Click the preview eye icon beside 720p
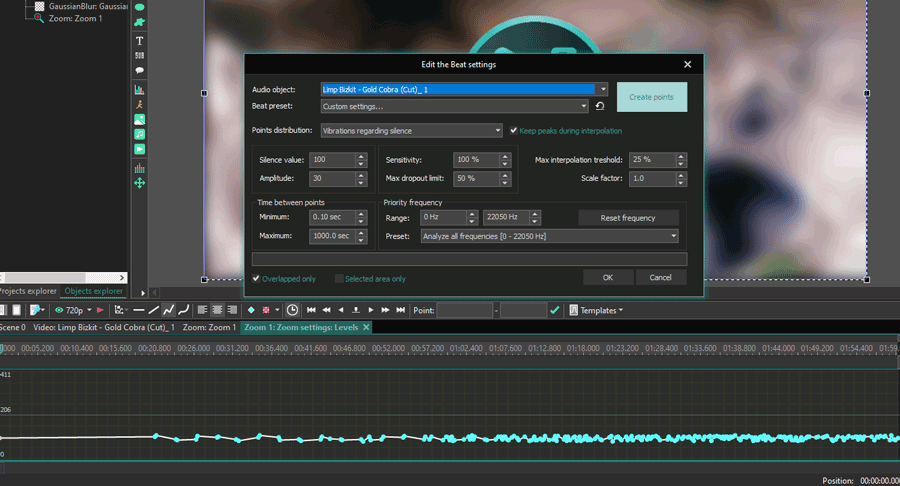This screenshot has height=486, width=900. click(59, 310)
